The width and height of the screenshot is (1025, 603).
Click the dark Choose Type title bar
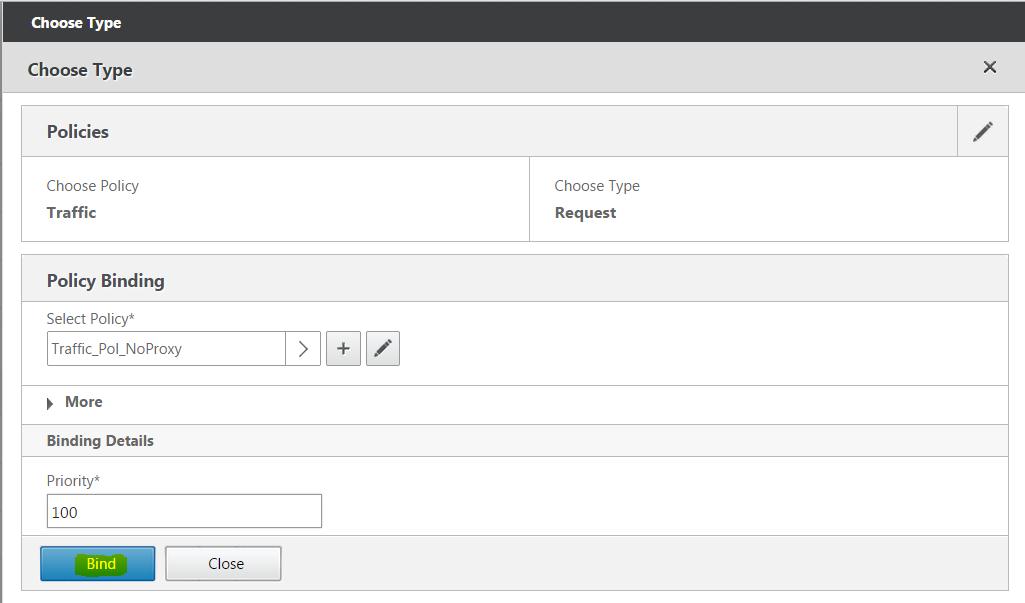pyautogui.click(x=76, y=22)
